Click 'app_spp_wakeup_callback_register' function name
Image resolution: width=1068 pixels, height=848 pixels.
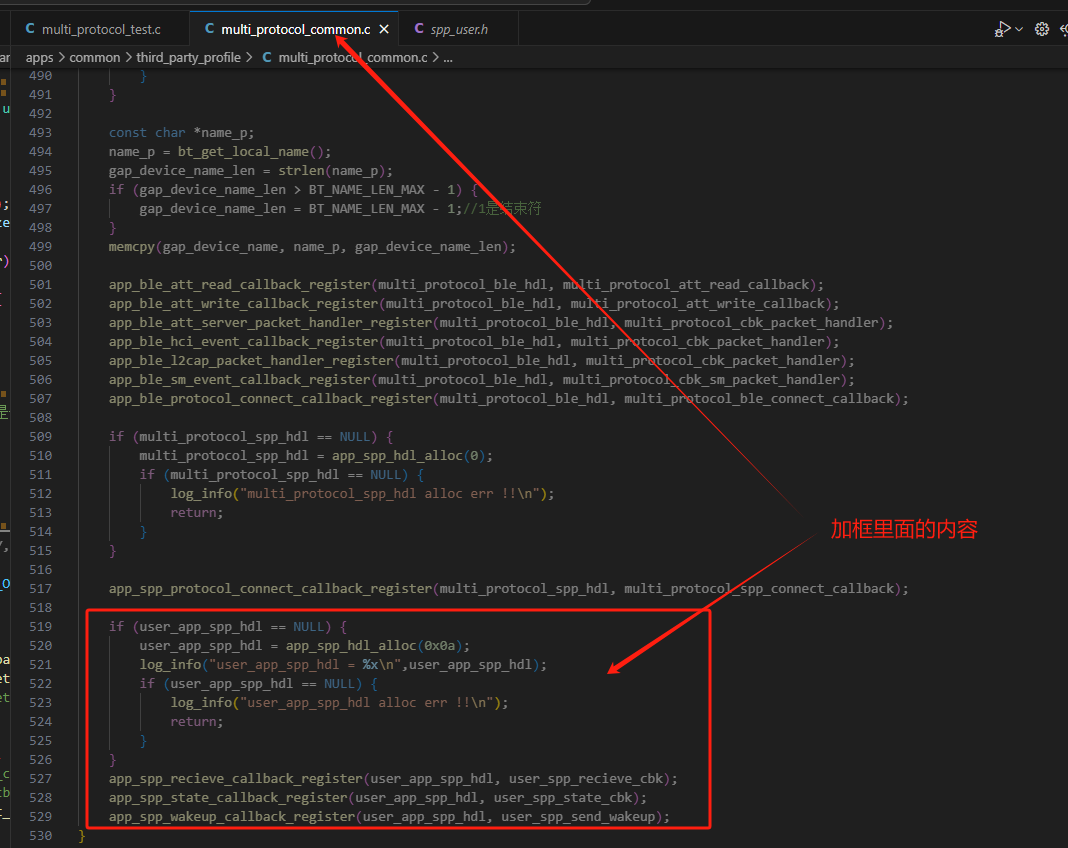coord(232,817)
